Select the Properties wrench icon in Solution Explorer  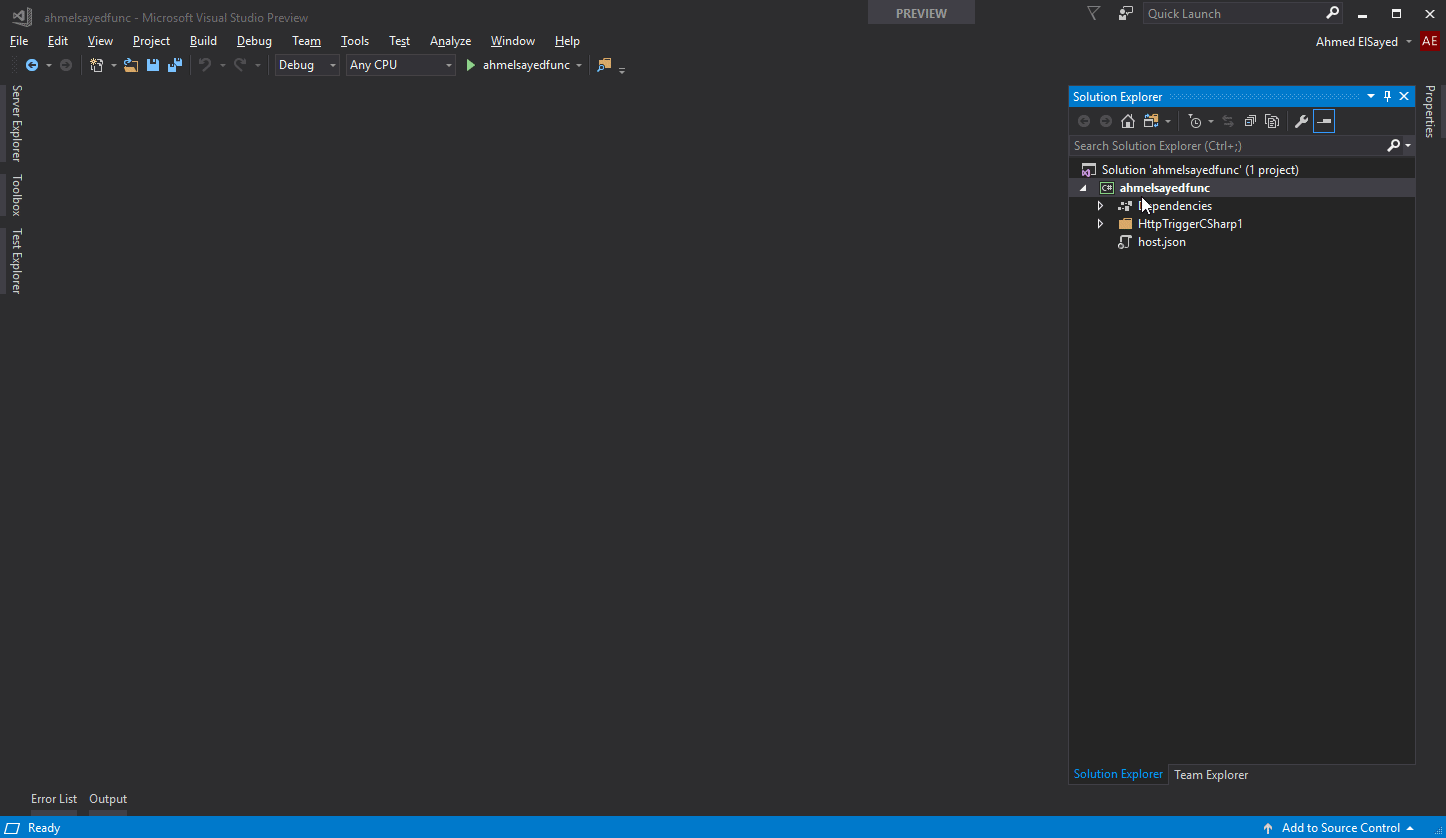[1302, 121]
